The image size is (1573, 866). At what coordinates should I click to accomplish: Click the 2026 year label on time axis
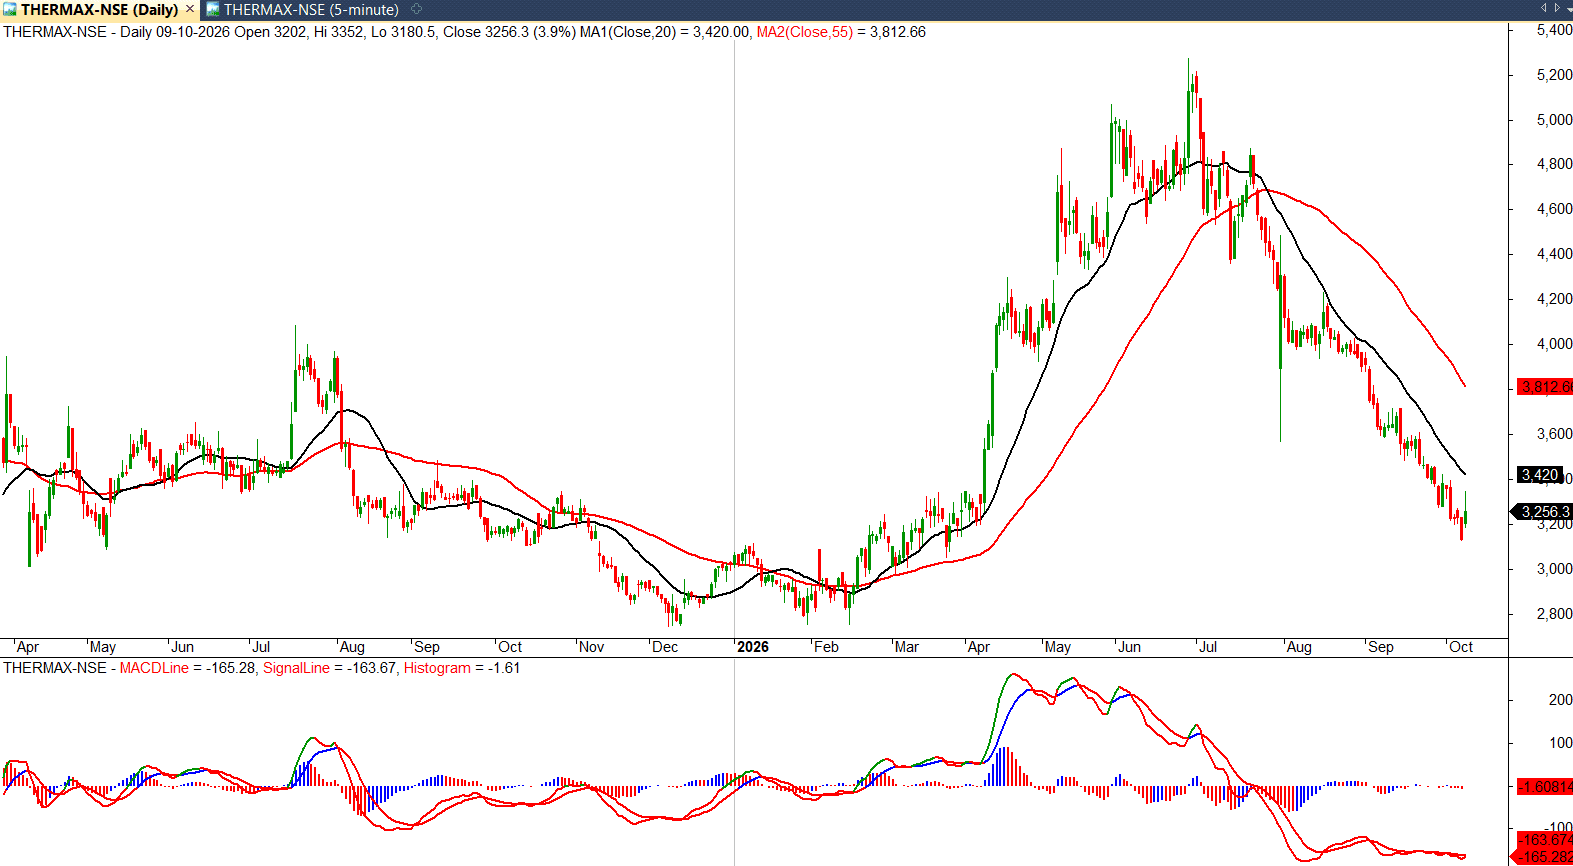pyautogui.click(x=753, y=647)
